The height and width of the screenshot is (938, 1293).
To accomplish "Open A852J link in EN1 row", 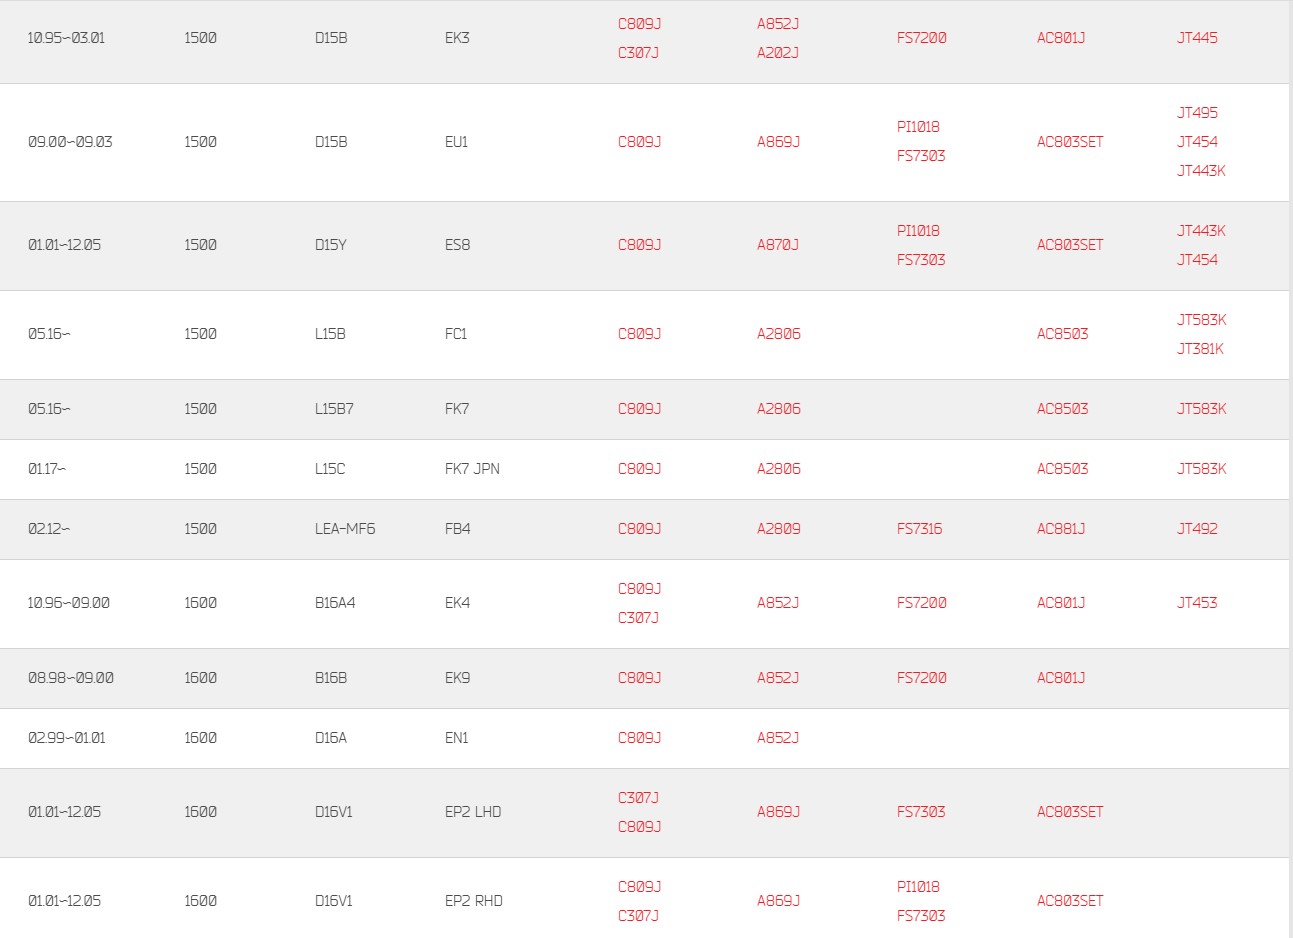I will [777, 738].
